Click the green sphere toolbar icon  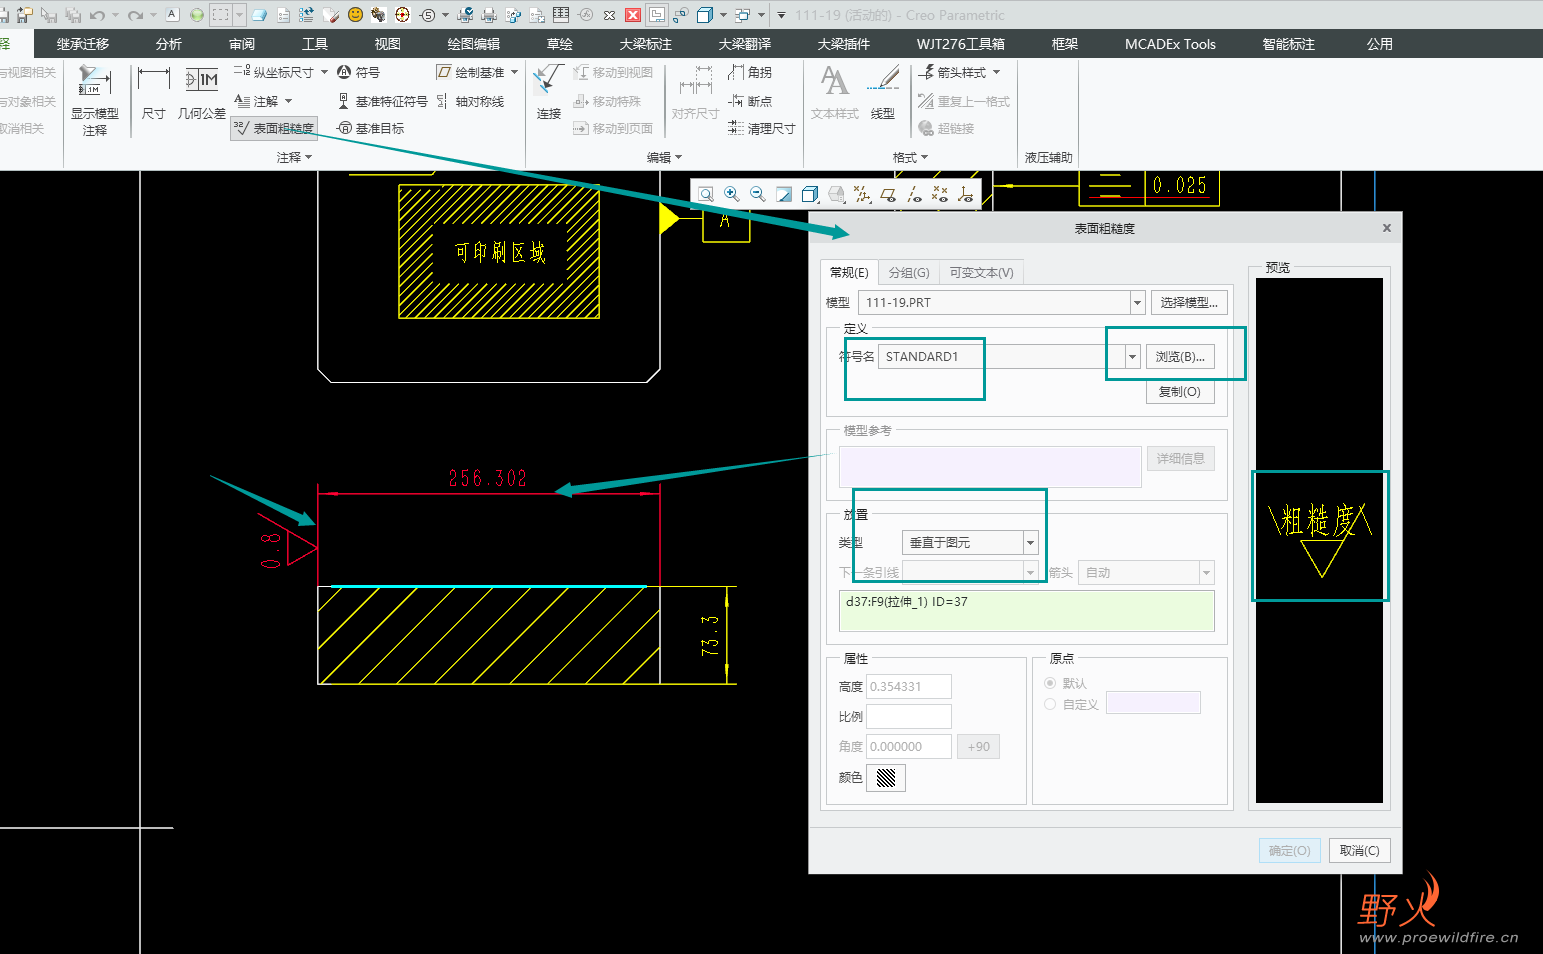point(197,15)
